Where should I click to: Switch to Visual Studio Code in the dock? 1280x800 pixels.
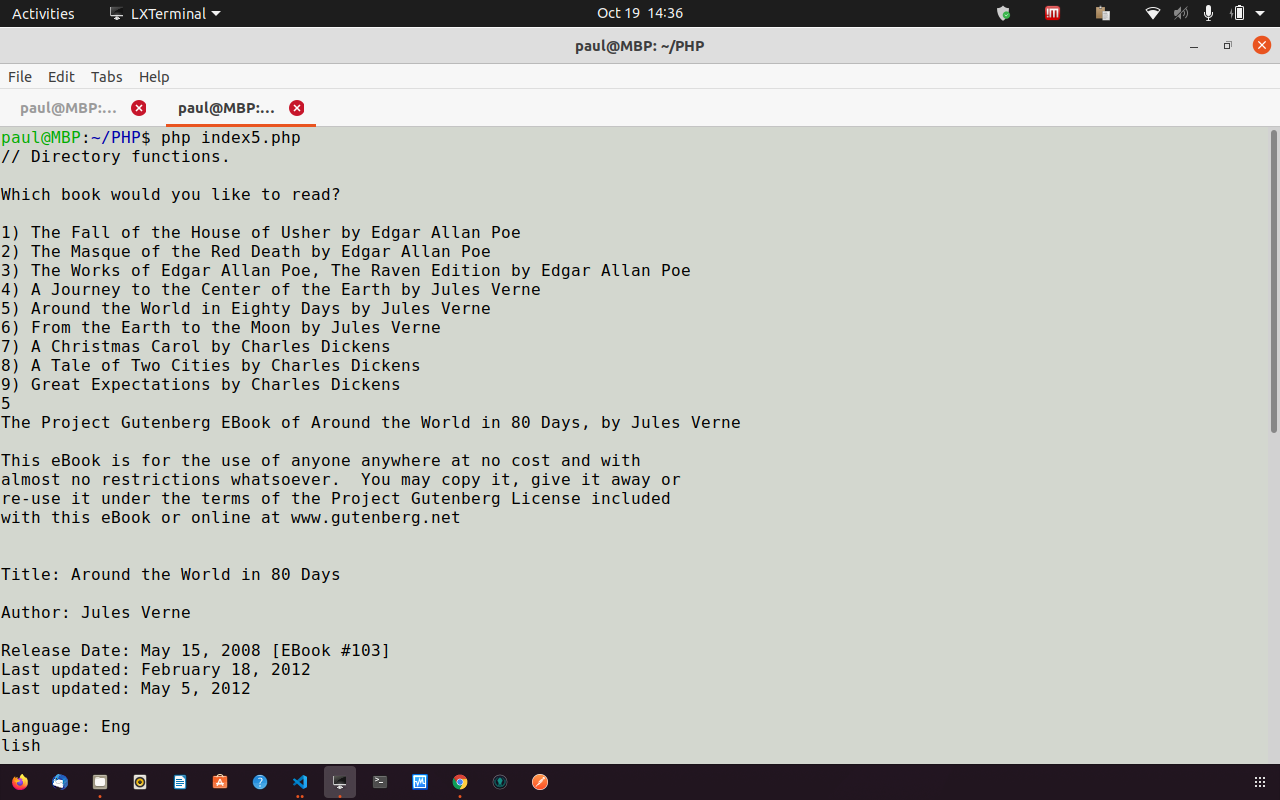pyautogui.click(x=300, y=782)
